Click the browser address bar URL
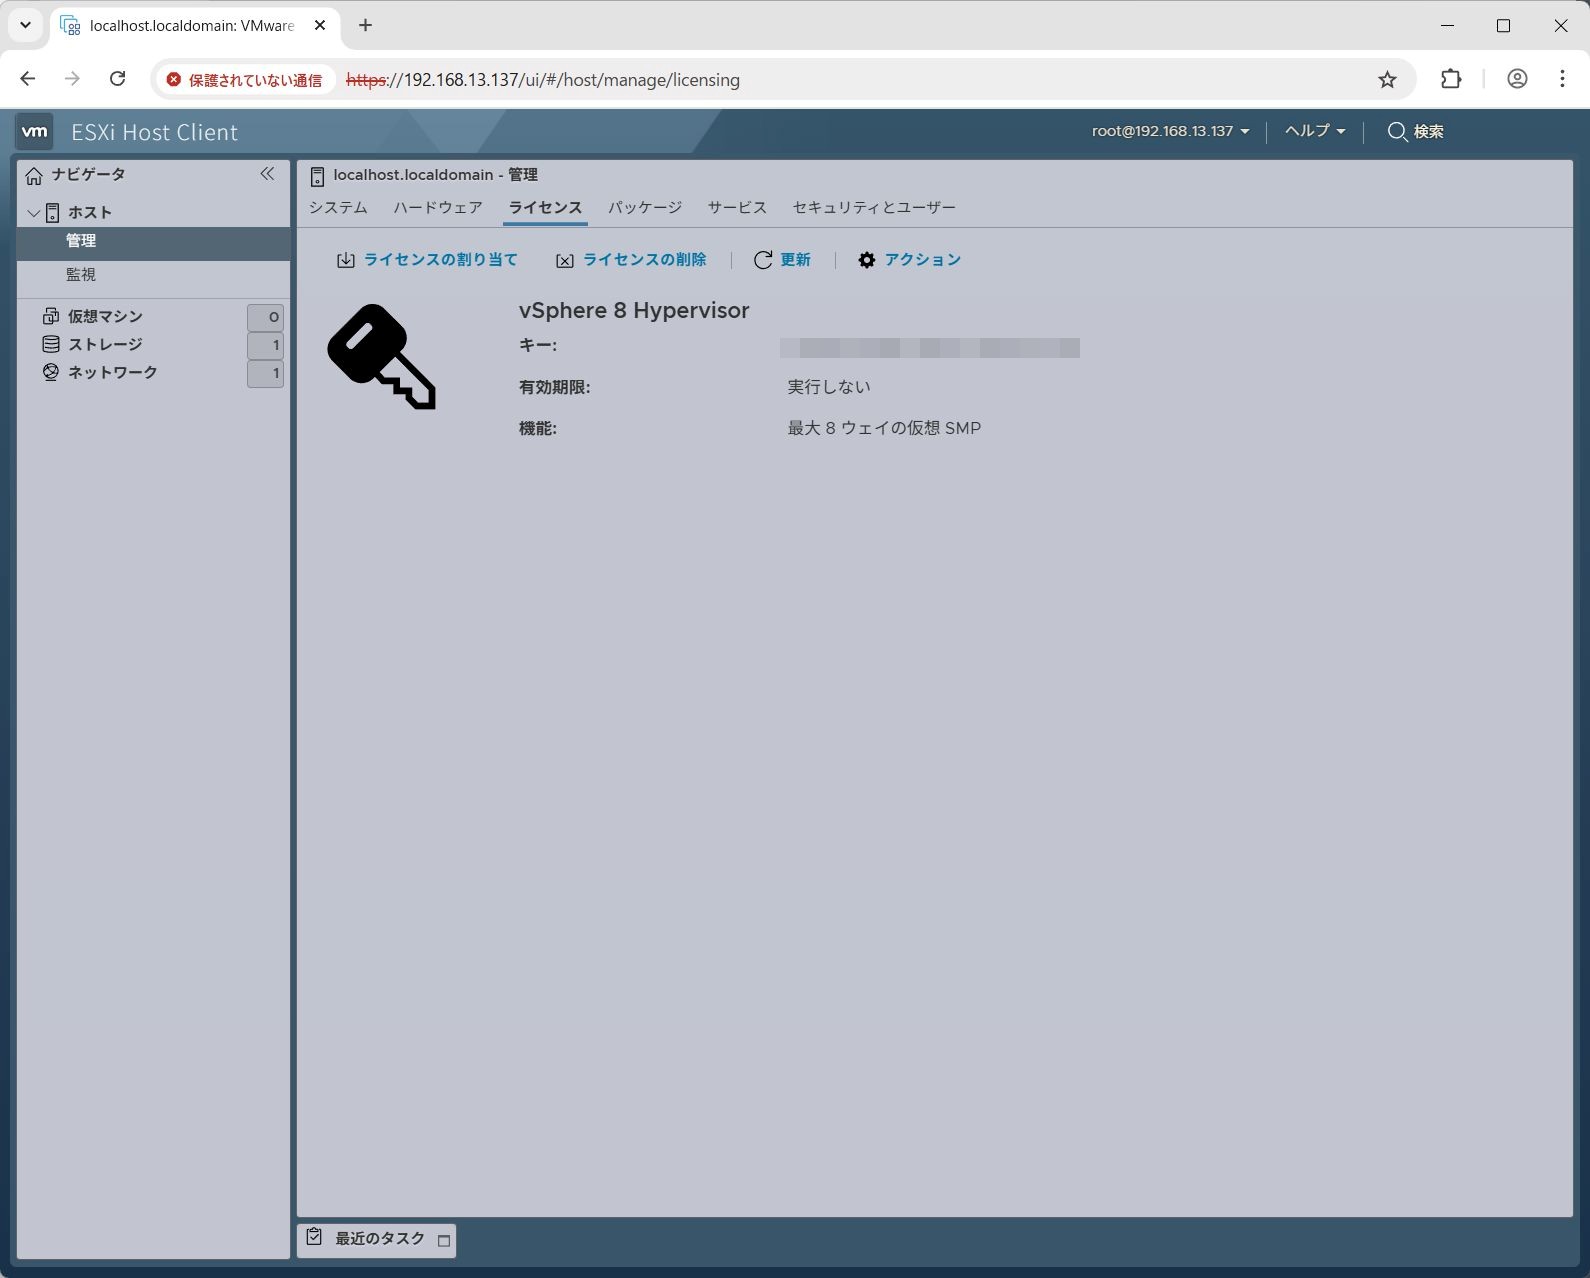The image size is (1590, 1278). [x=543, y=80]
